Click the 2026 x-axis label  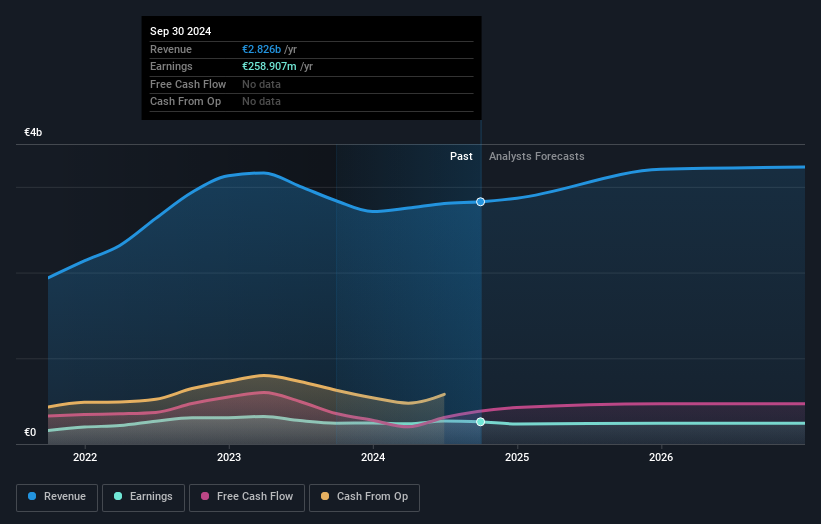pos(661,457)
